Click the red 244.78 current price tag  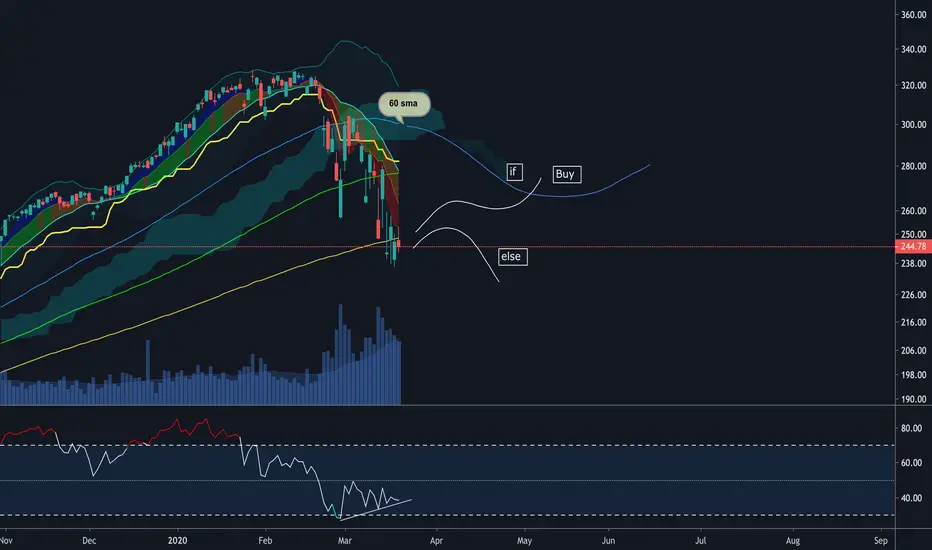(913, 246)
